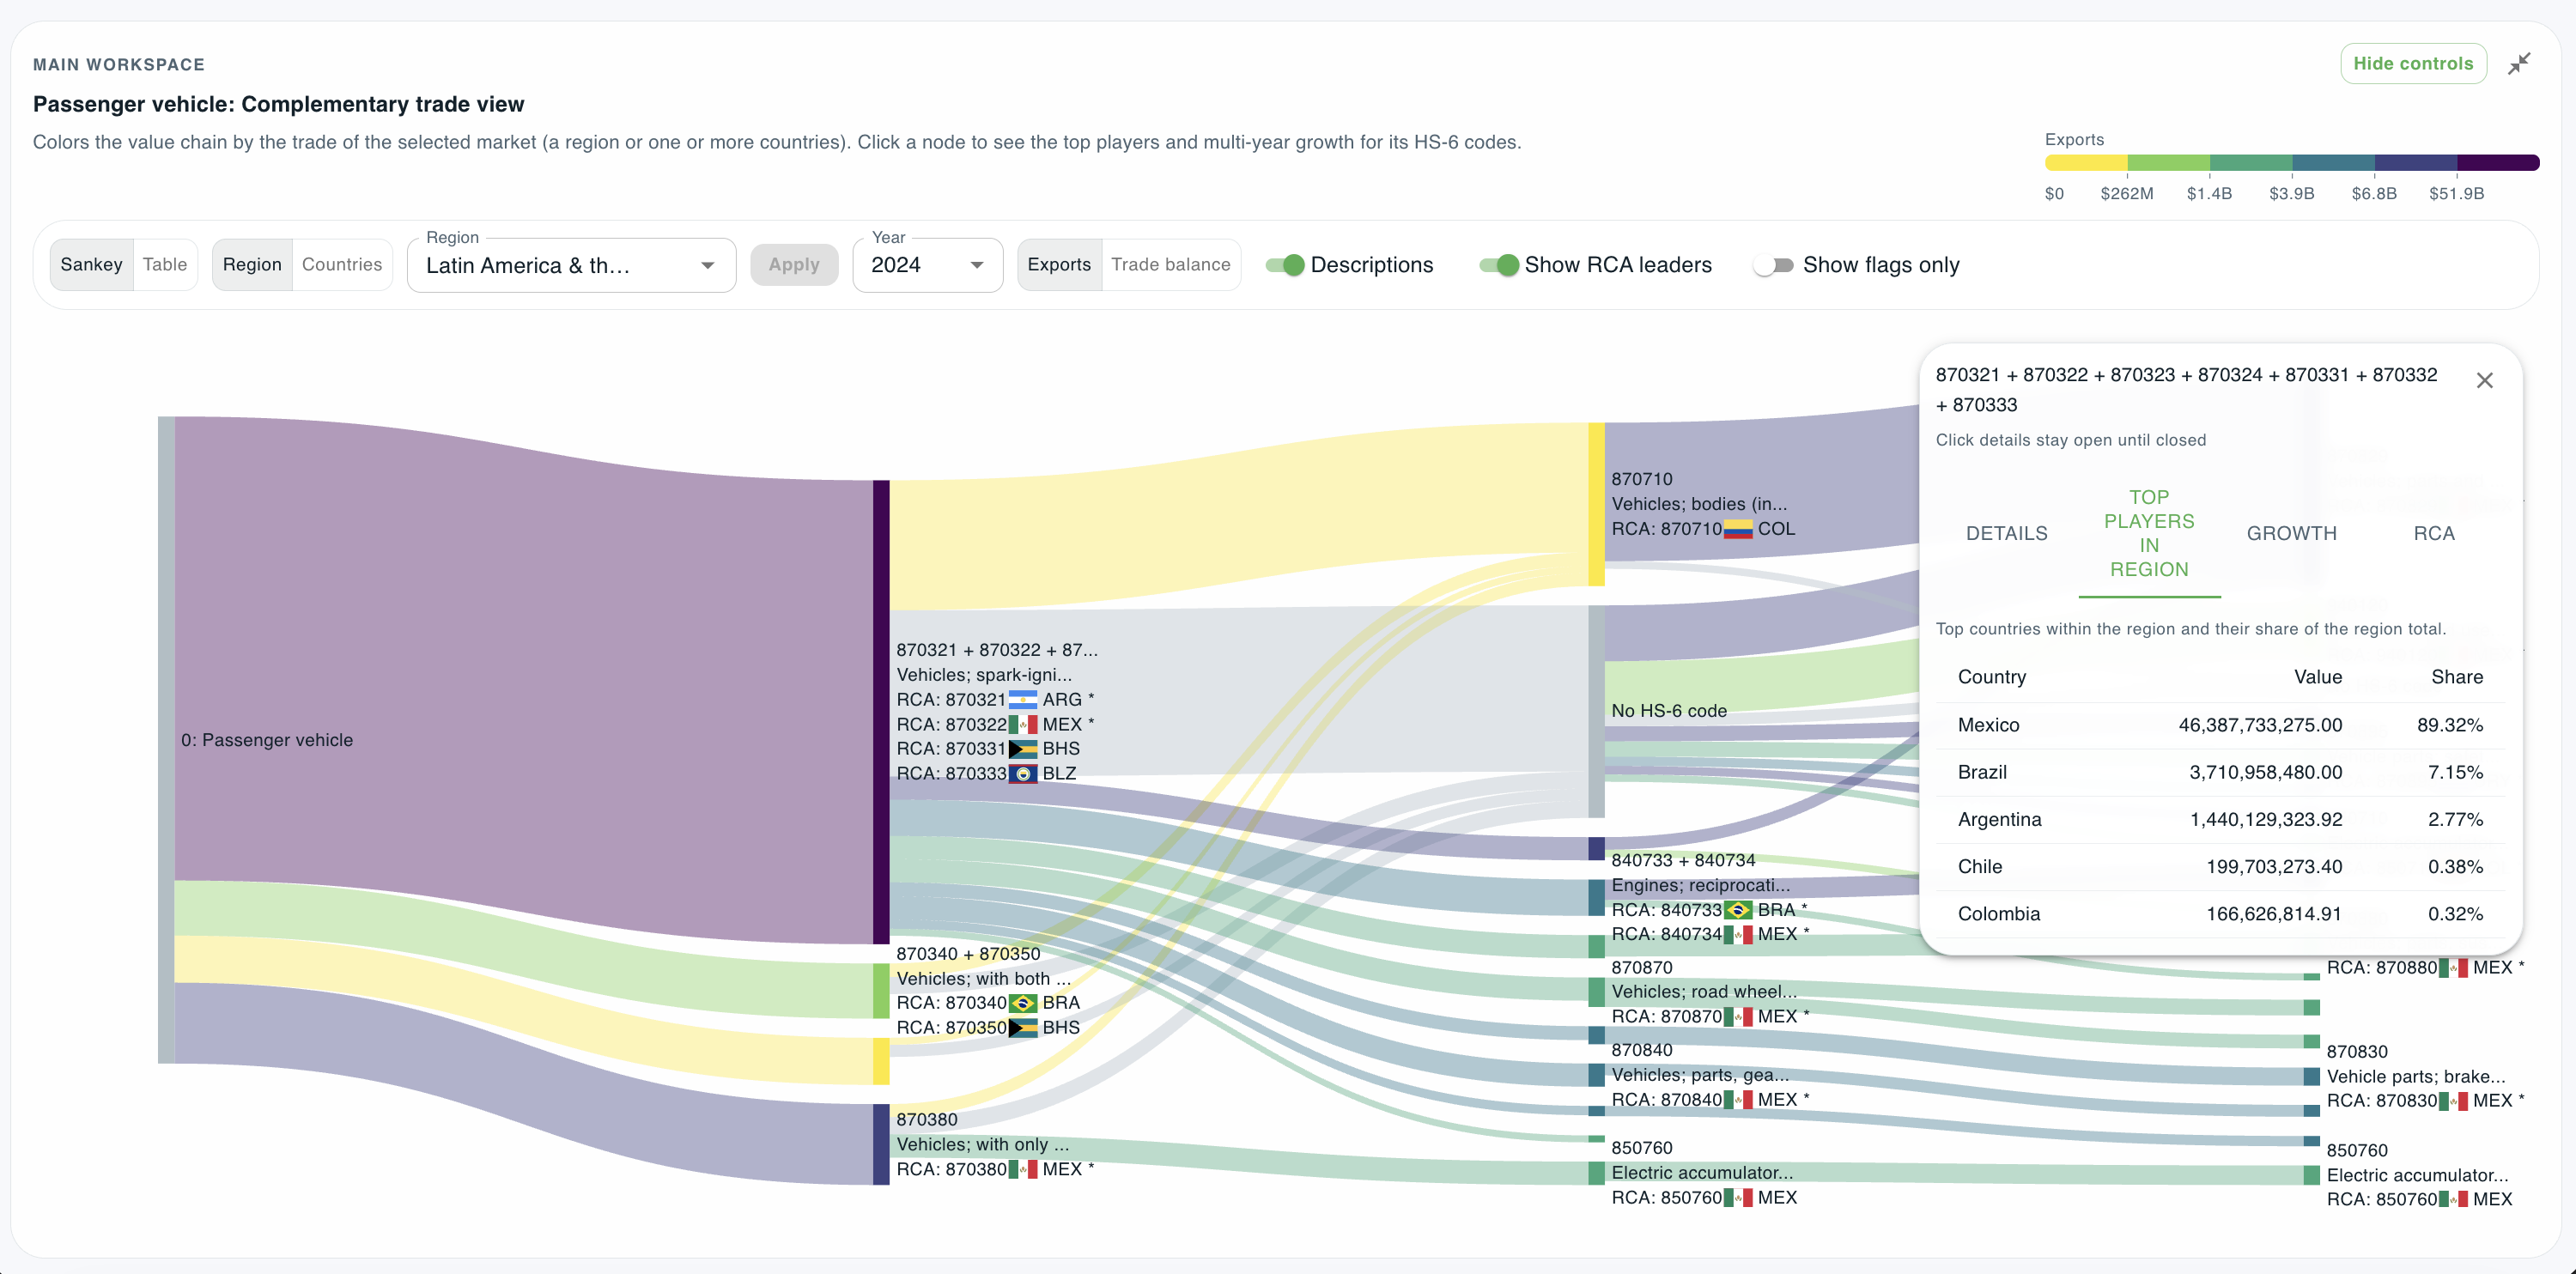Viewport: 2576px width, 1274px height.
Task: Open the Year dropdown showing 2024
Action: 927,265
